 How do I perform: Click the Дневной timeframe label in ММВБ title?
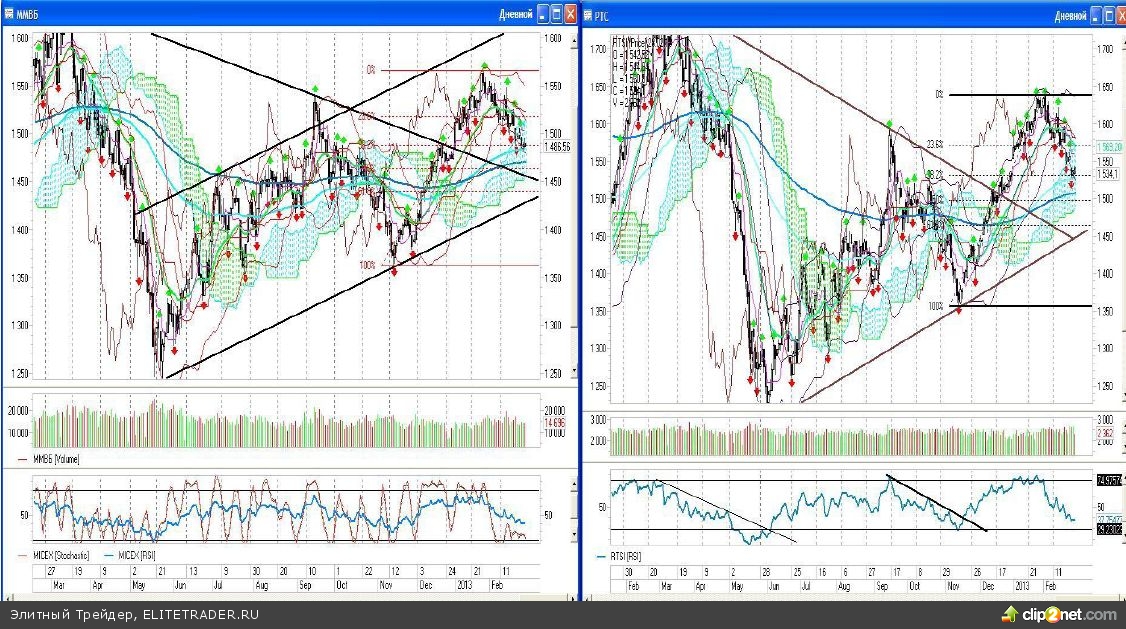pos(516,14)
